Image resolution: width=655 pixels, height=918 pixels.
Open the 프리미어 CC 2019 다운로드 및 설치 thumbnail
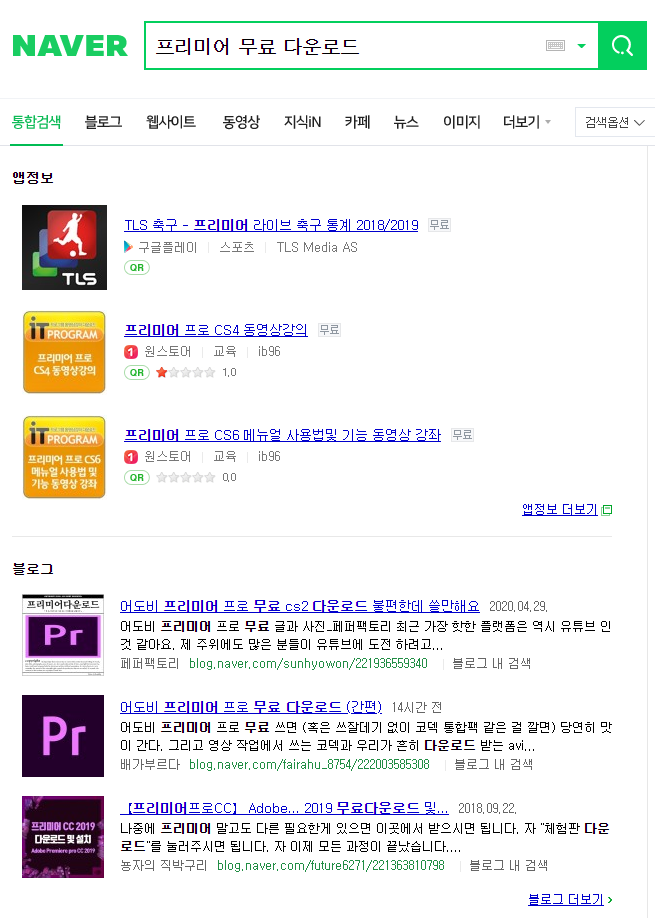(x=63, y=837)
